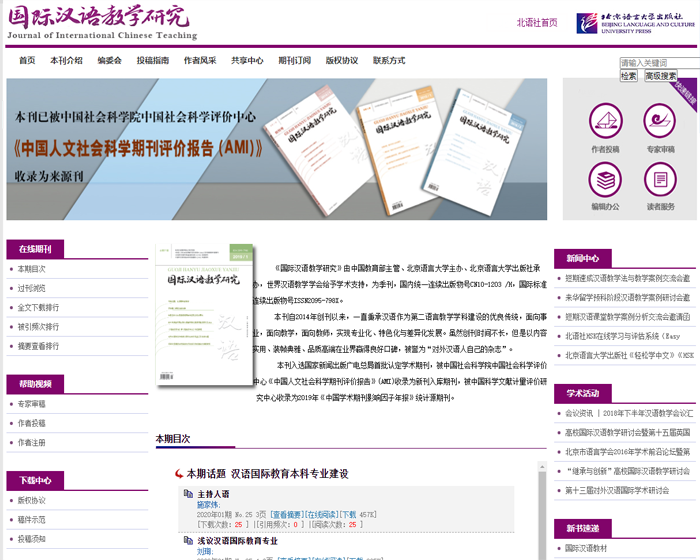The height and width of the screenshot is (560, 700).
Task: Open 投稿指南 menu item
Action: (153, 60)
